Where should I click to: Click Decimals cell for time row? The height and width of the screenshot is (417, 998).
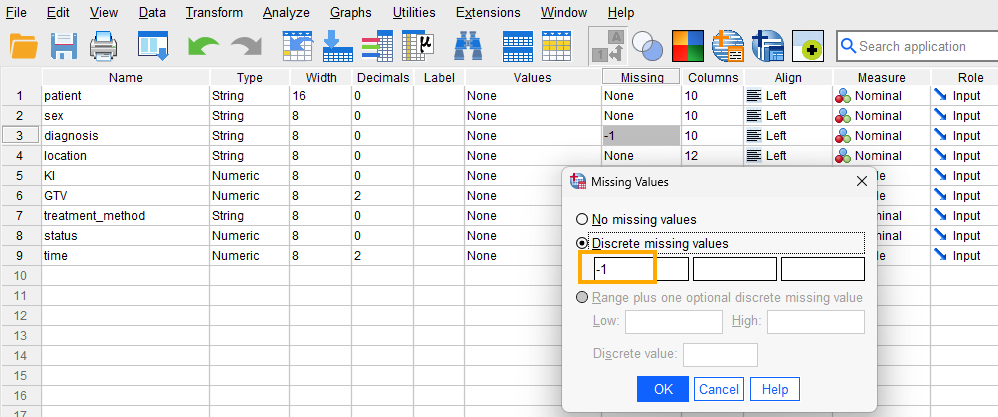click(382, 255)
